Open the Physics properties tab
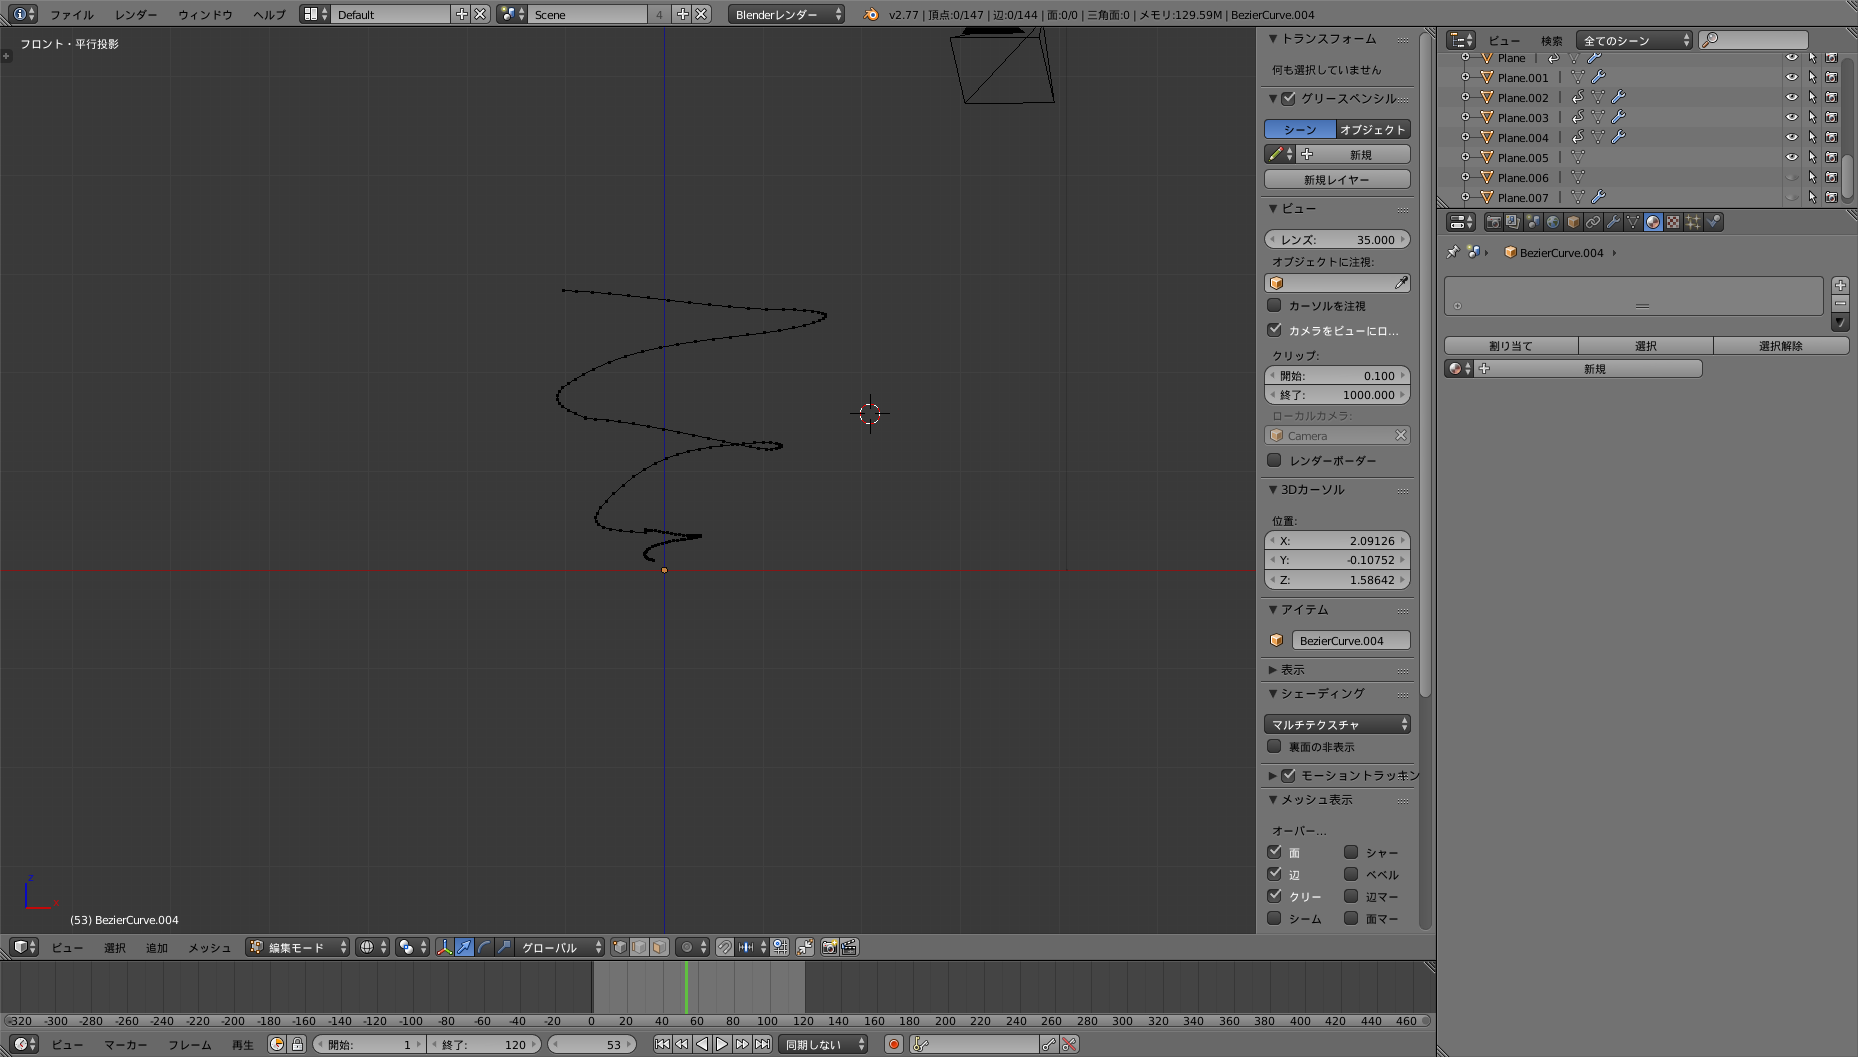The image size is (1858, 1057). tap(1713, 222)
